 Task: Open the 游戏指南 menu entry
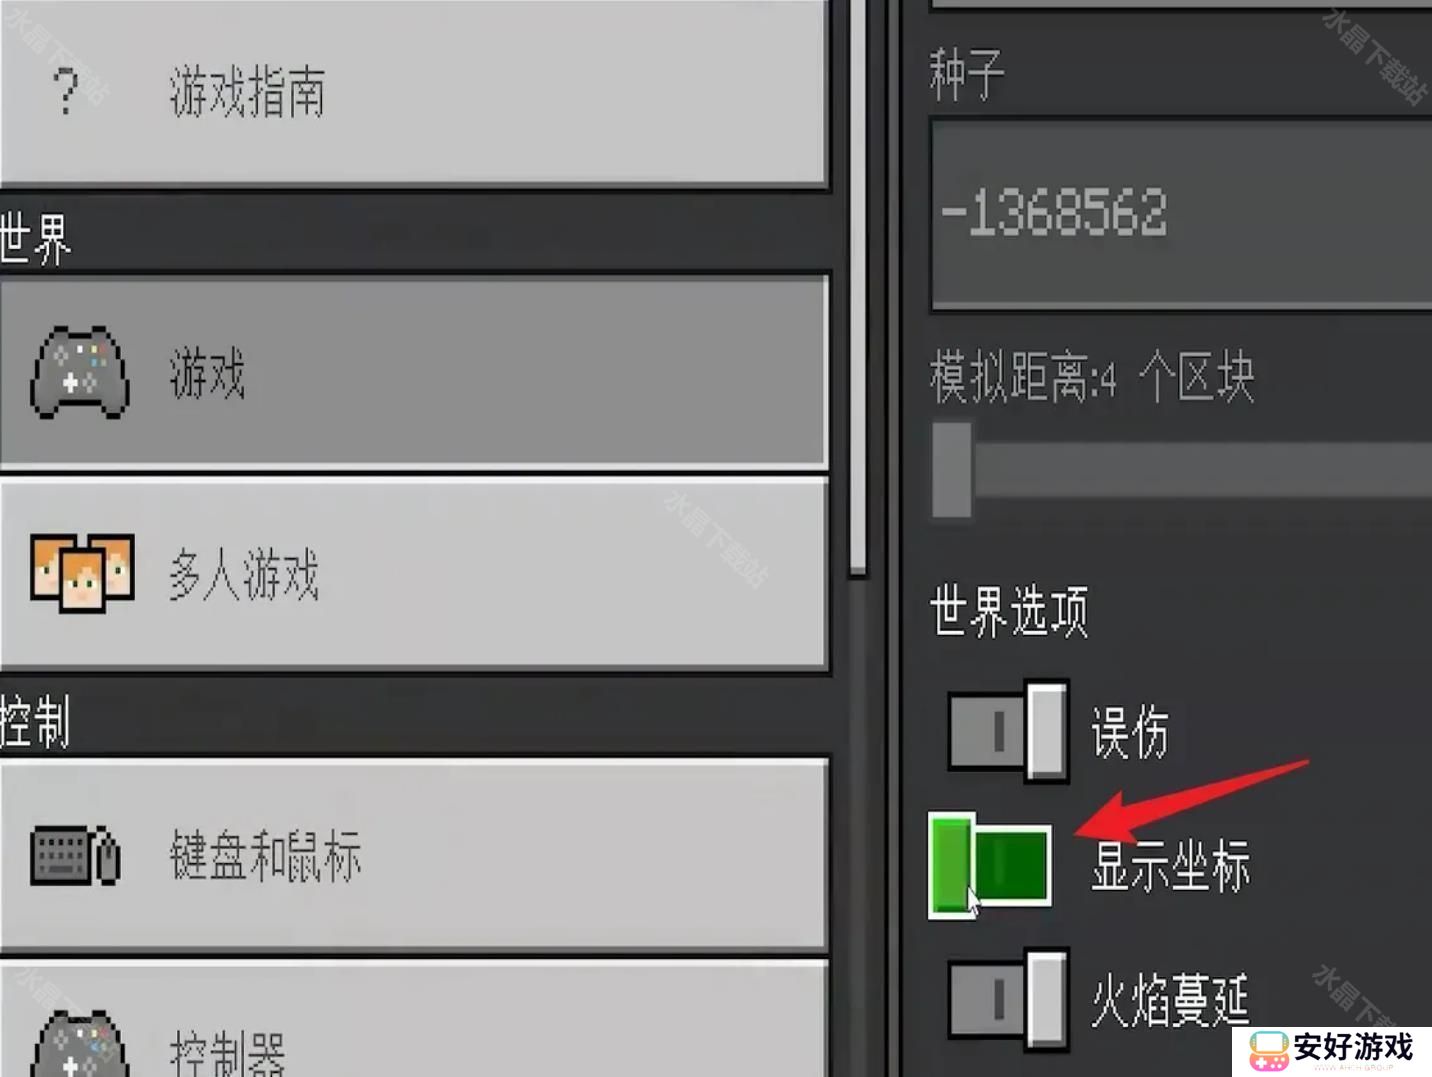point(414,93)
